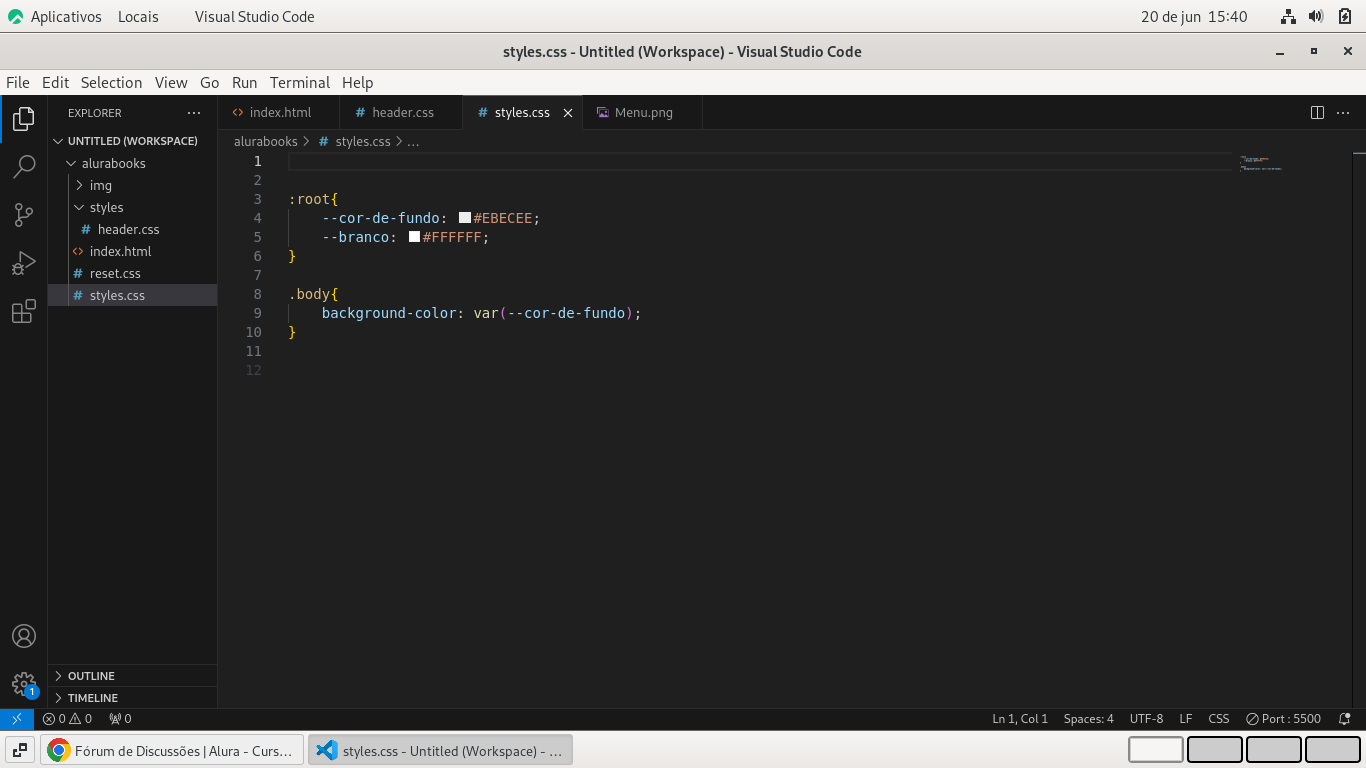Open the Manage gear icon
The width and height of the screenshot is (1366, 768).
[24, 684]
